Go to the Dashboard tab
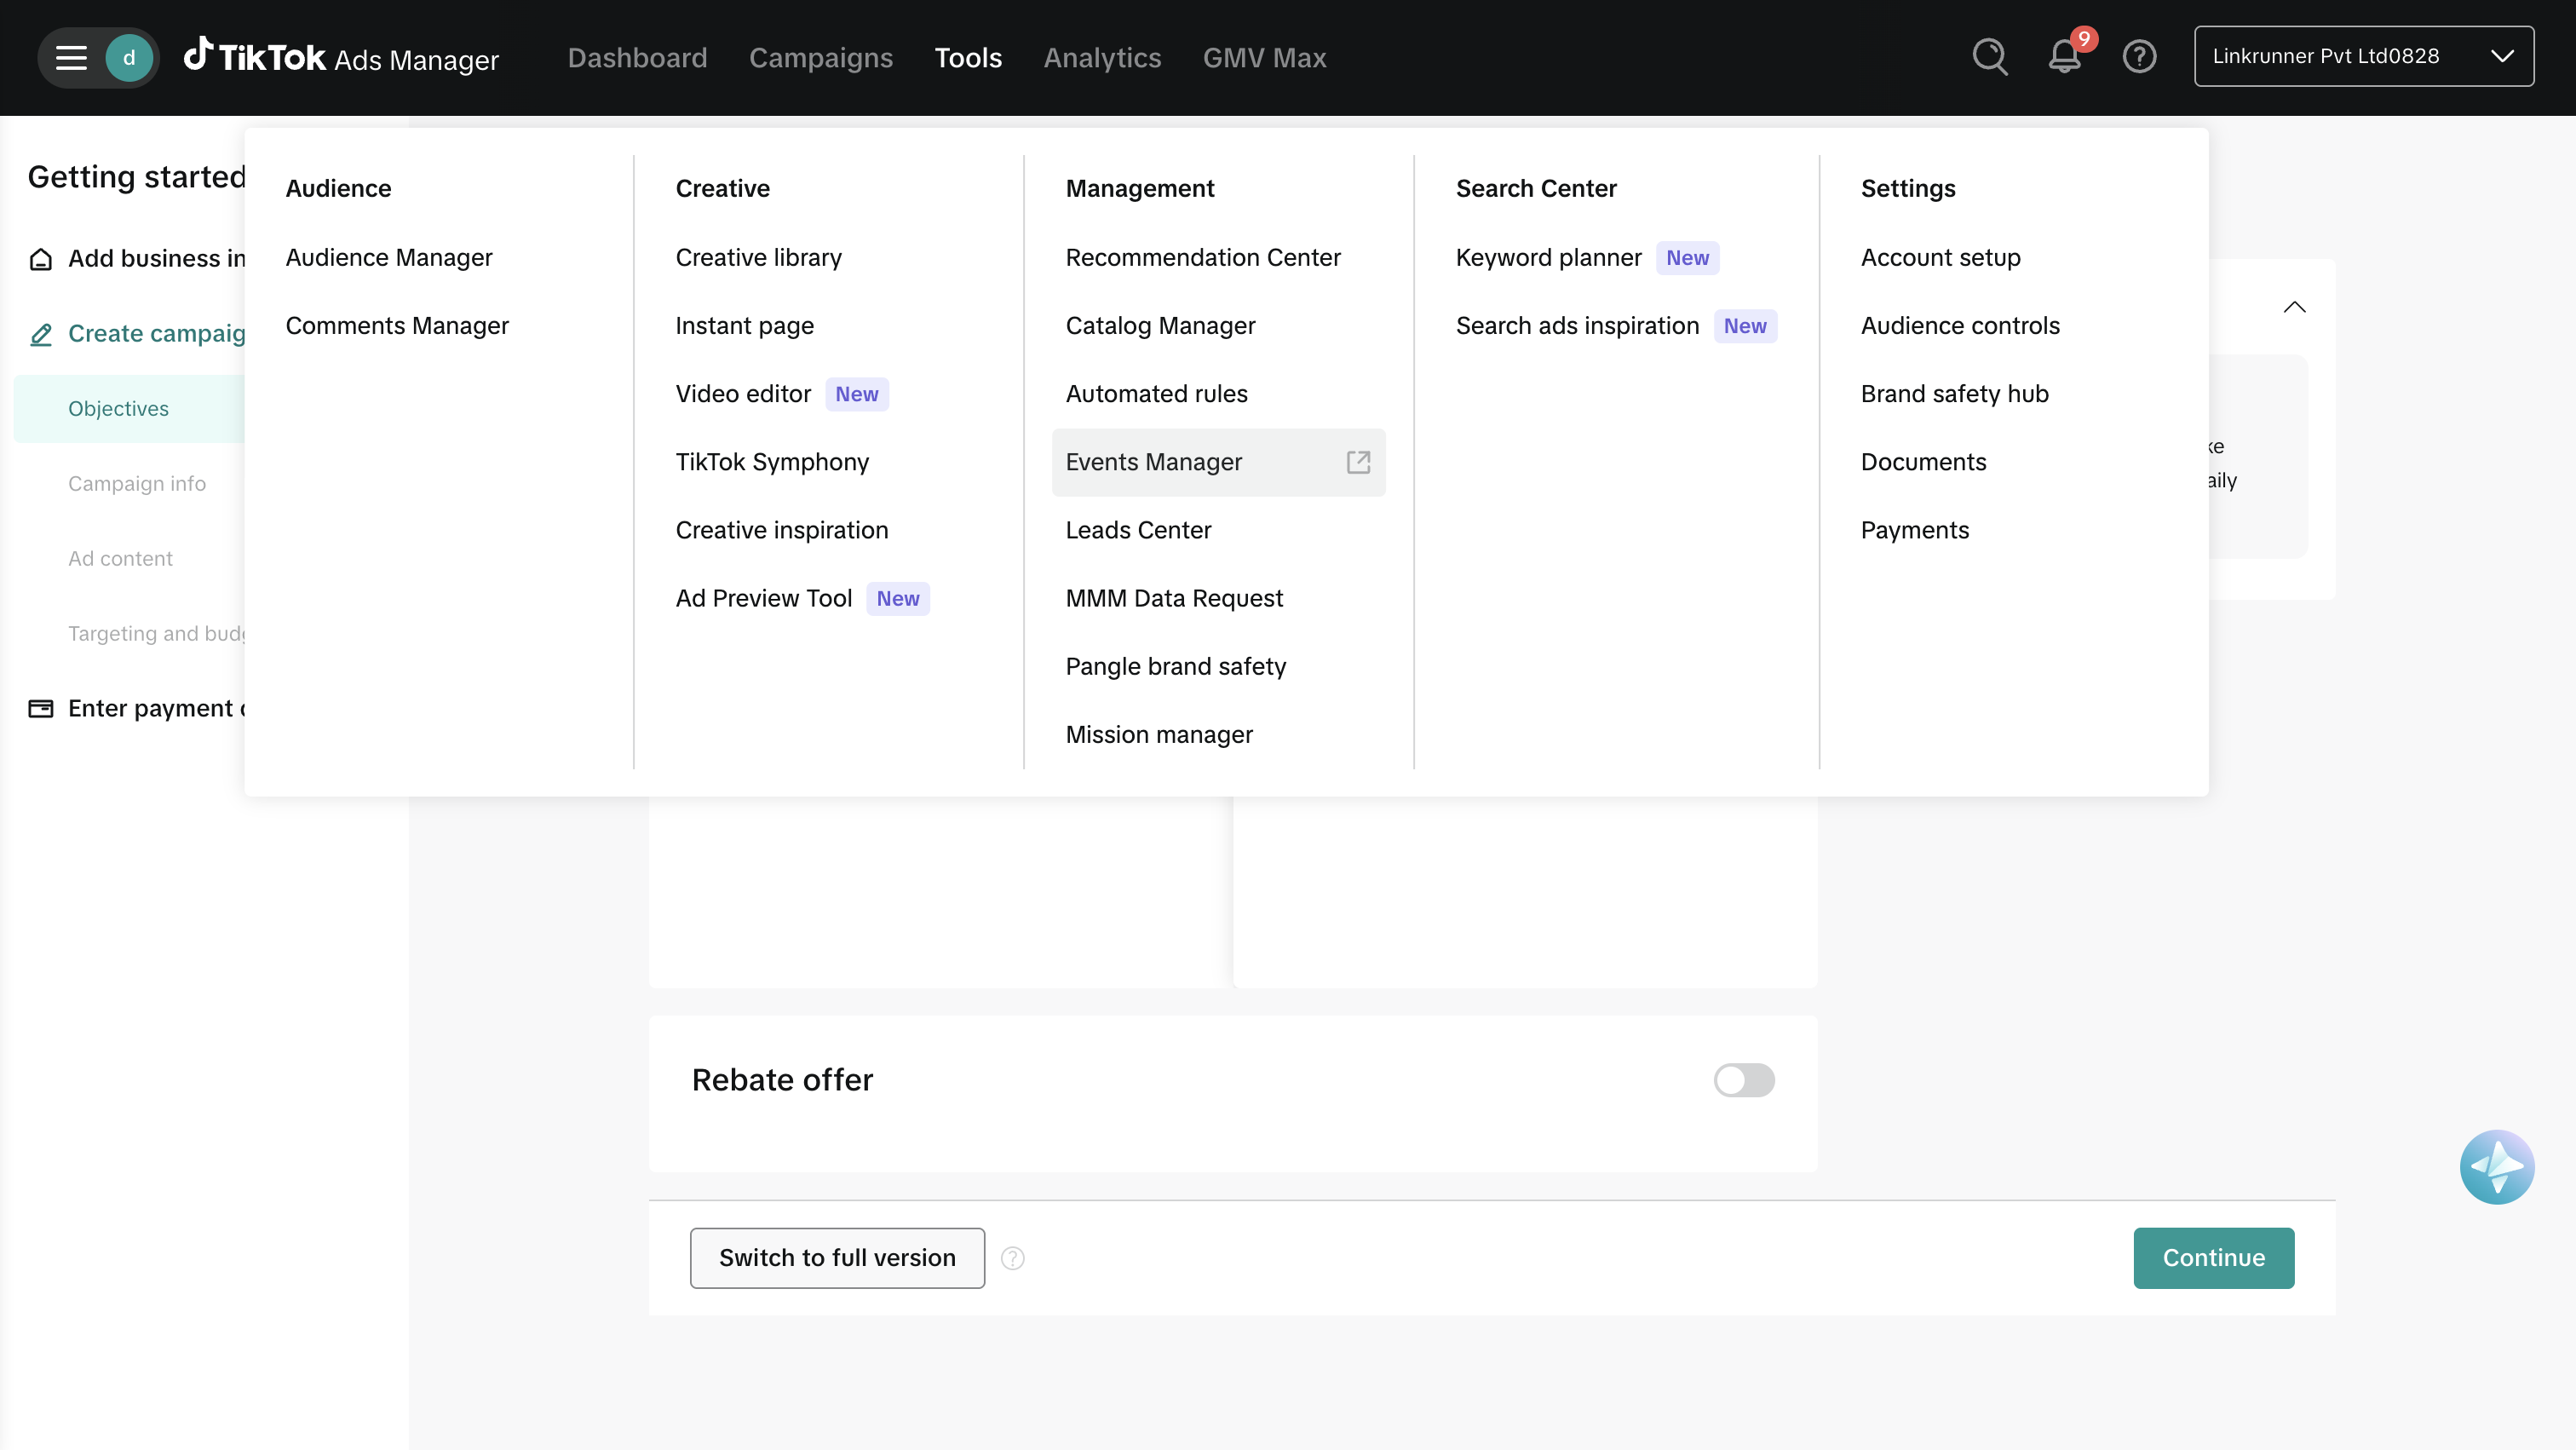The image size is (2576, 1450). pyautogui.click(x=637, y=58)
